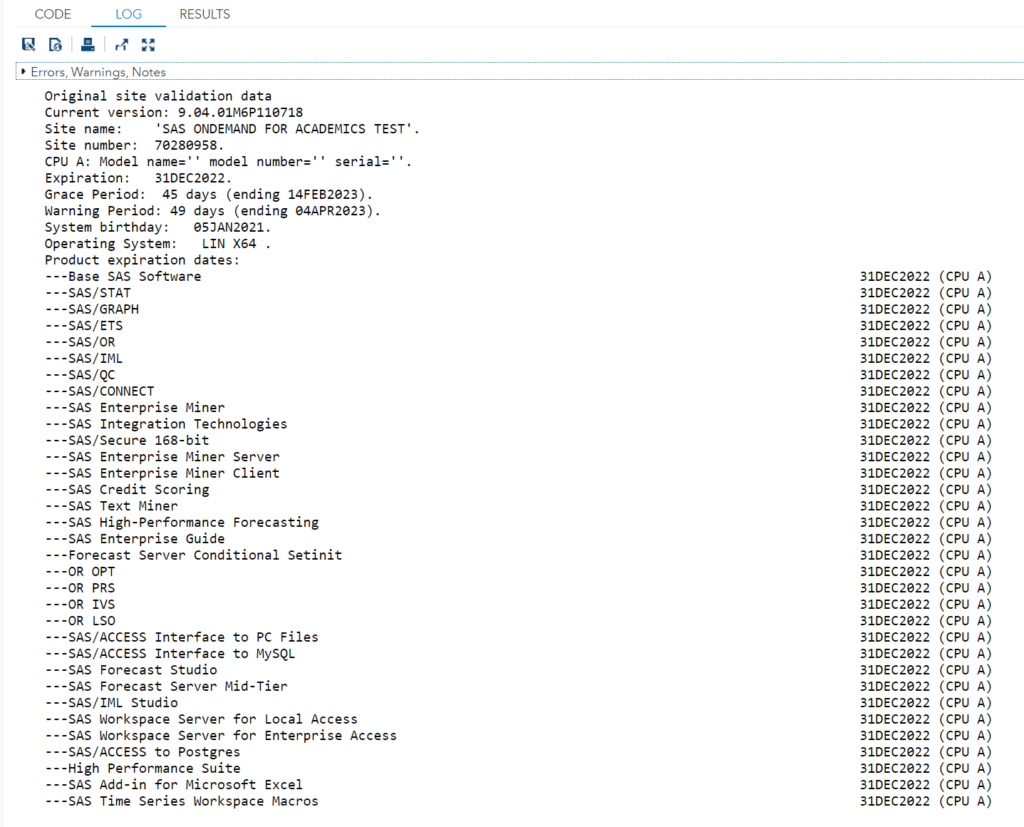Click the SAS Enterprise Miner product line
The image size is (1024, 827).
coord(134,407)
